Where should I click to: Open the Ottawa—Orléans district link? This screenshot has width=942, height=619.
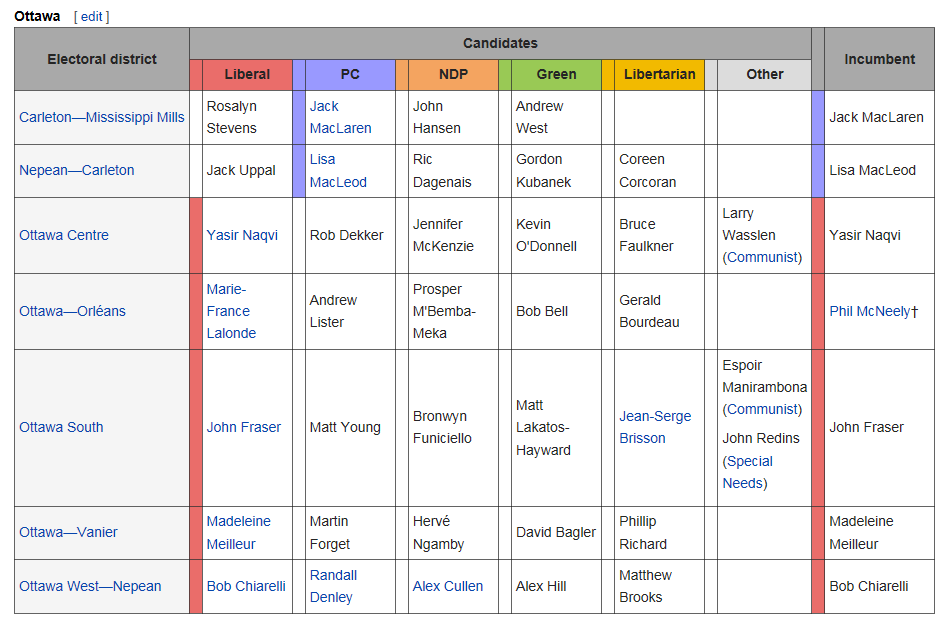pos(72,311)
